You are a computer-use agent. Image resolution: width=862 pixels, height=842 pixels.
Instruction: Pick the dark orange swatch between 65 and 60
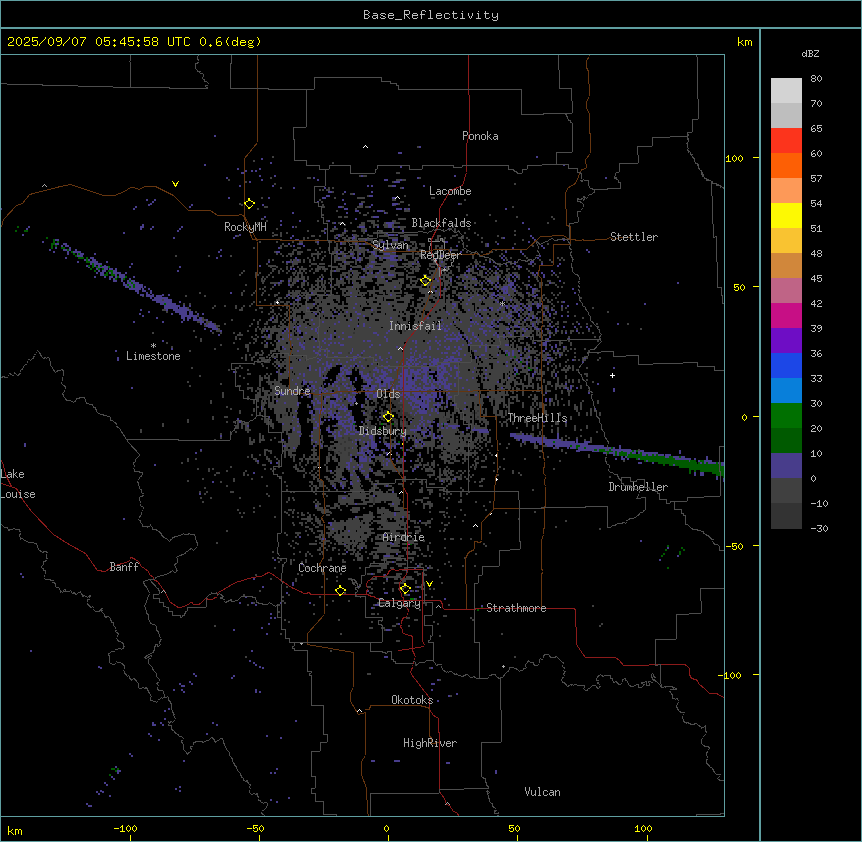click(786, 165)
